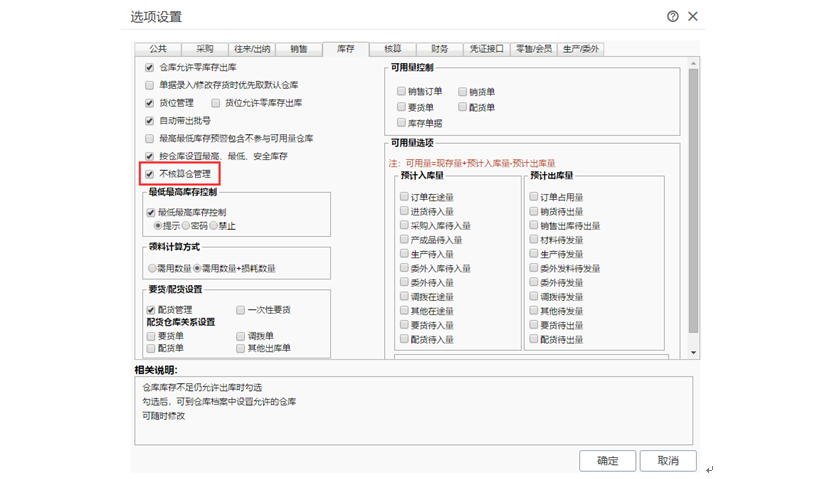Click the scrollbar up arrow
The image size is (836, 479).
tap(693, 63)
